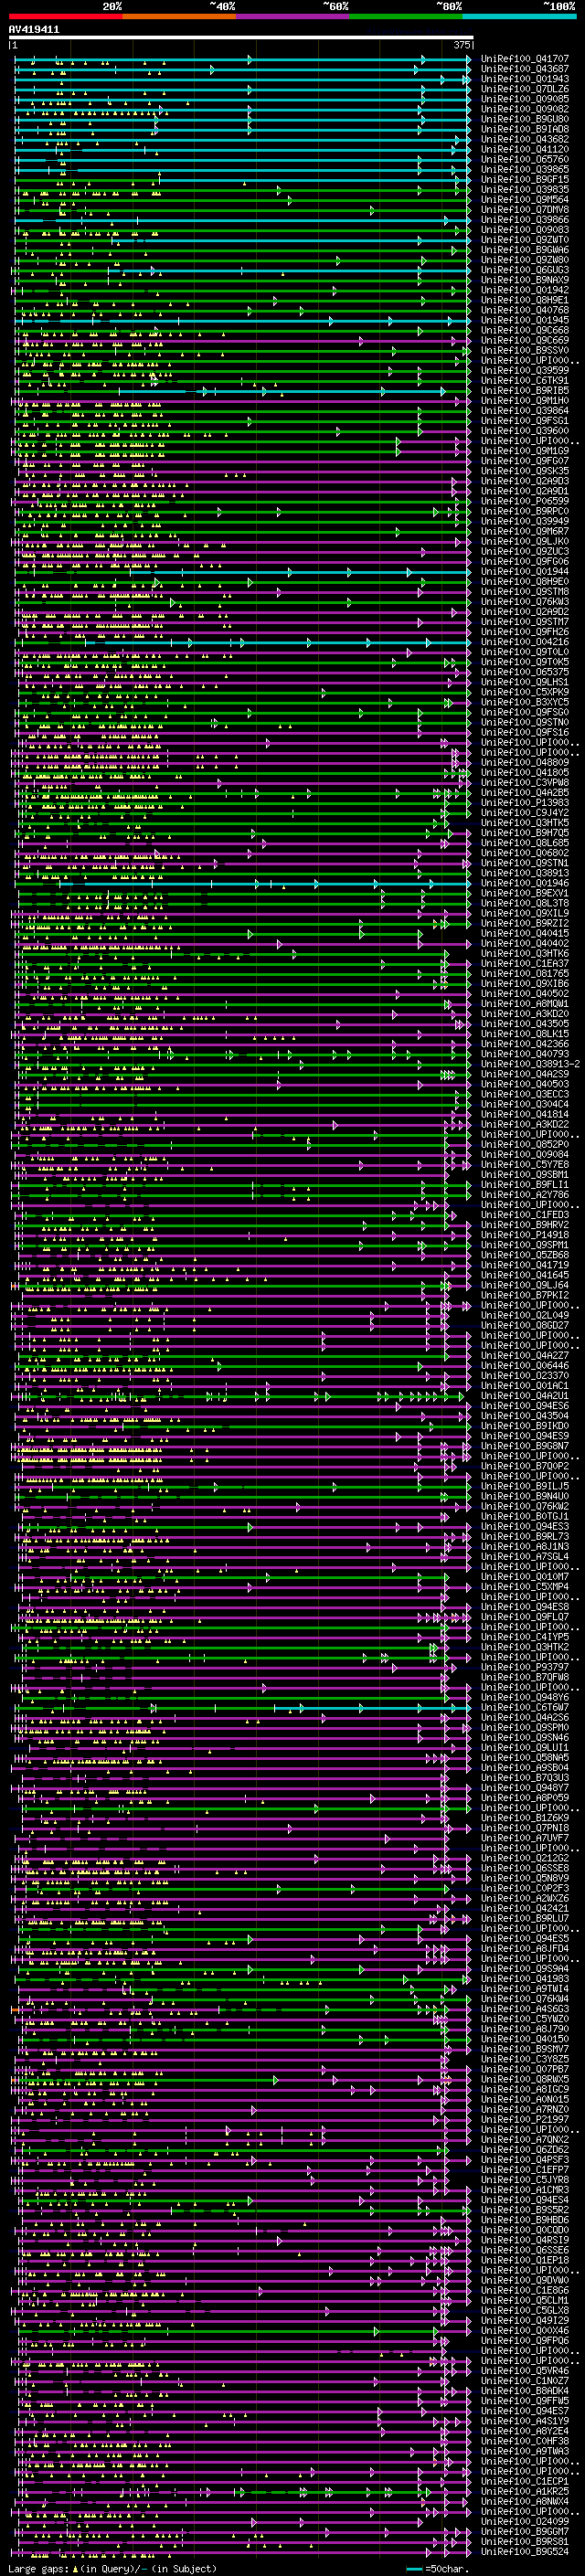
Task: Select the UniRef100_A1KR25 entry
Action: (524, 2491)
